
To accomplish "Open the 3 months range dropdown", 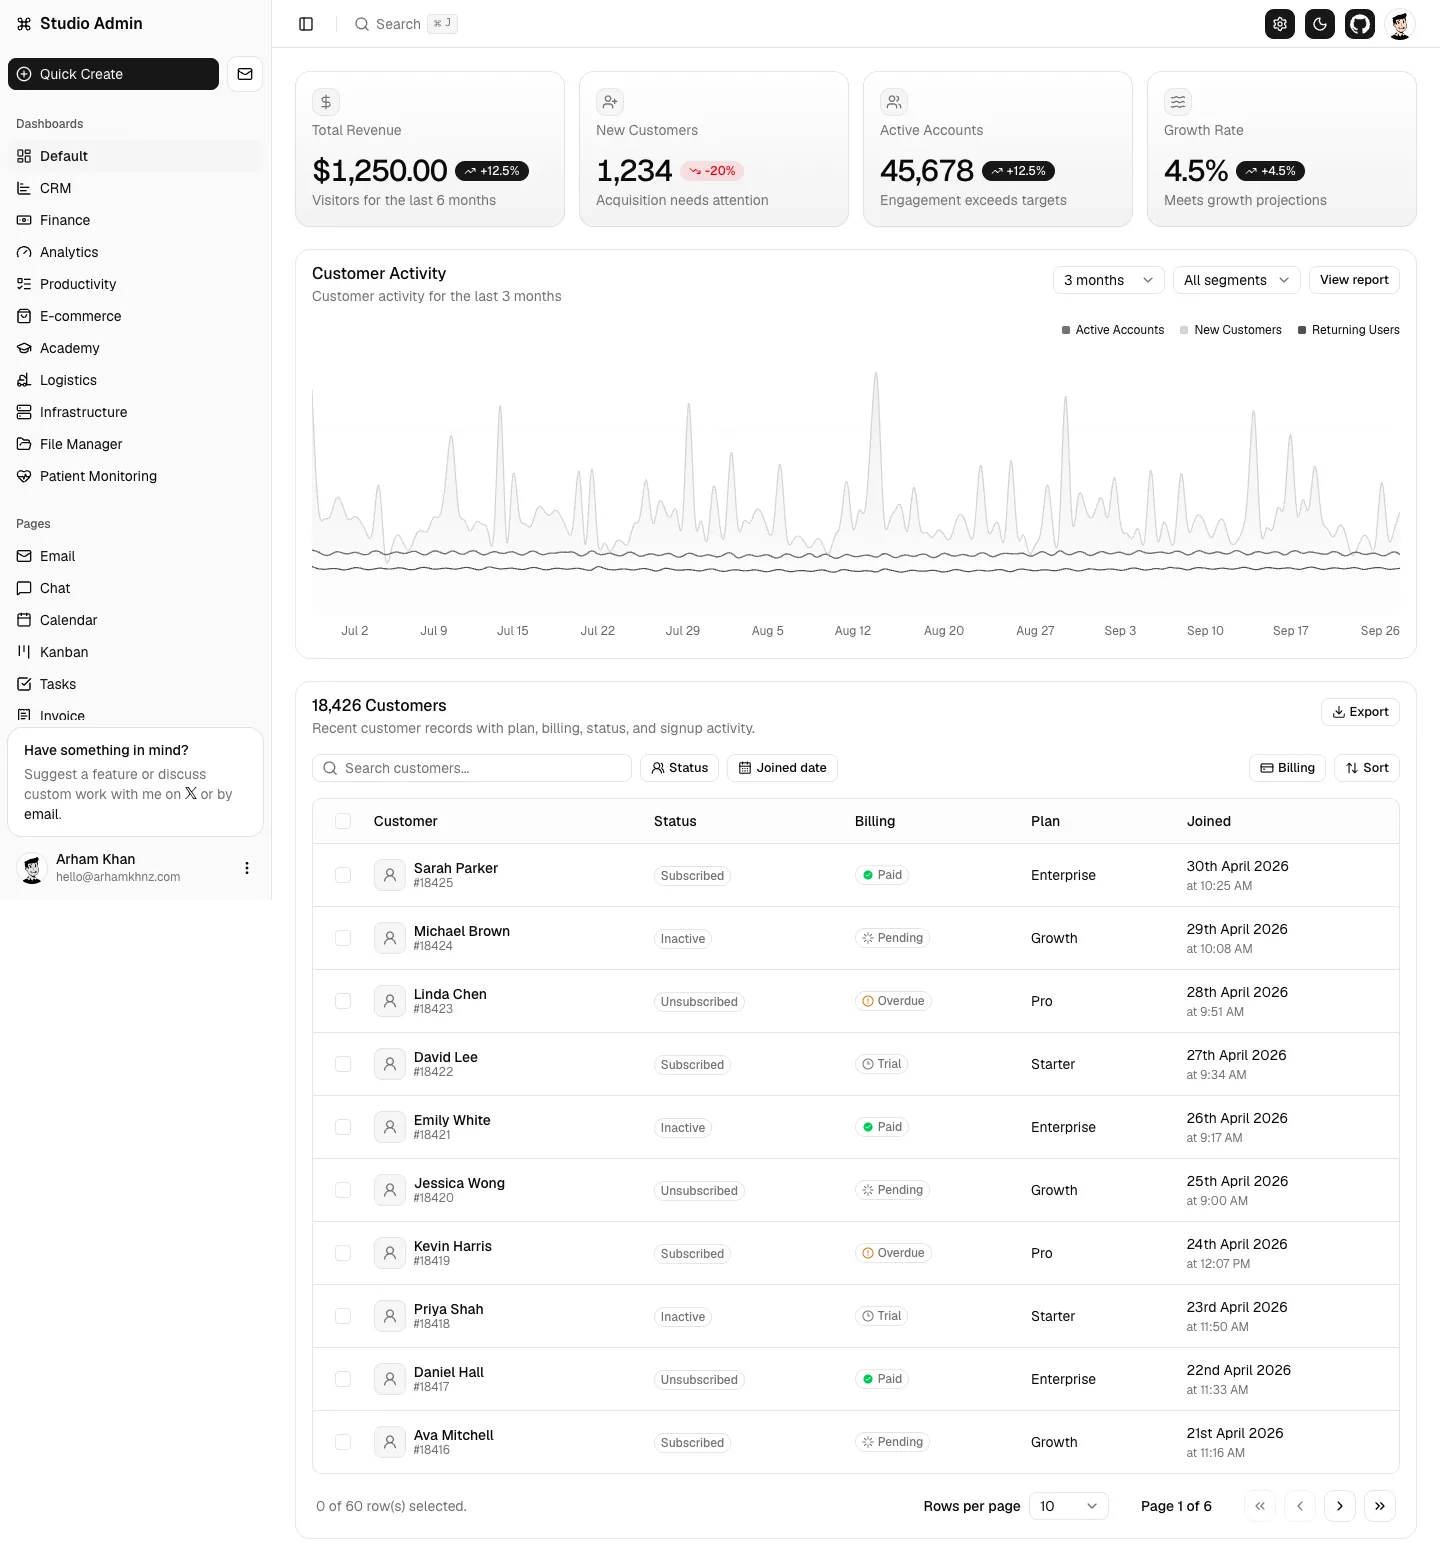I will pyautogui.click(x=1108, y=280).
